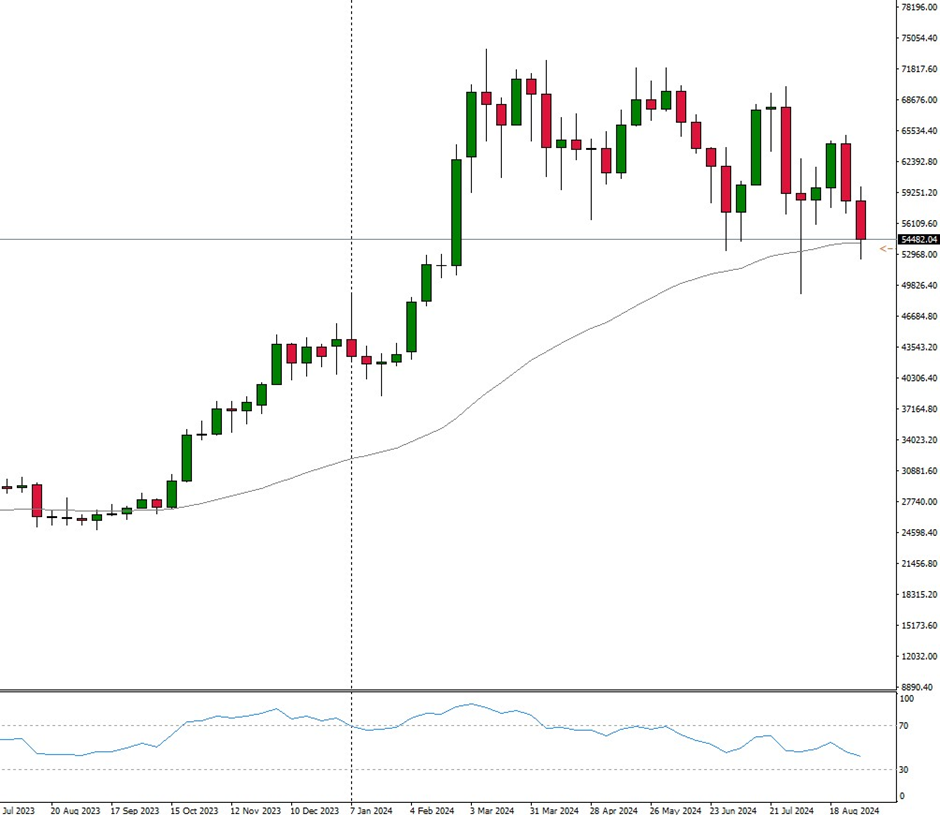This screenshot has height=815, width=940.
Task: Click the long-wick doji candle of early August 2024
Action: pos(801,197)
